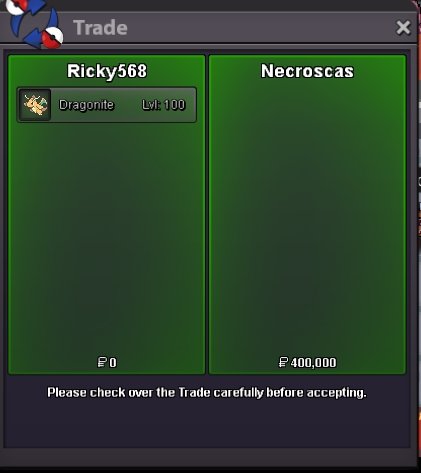Viewport: 421px width, 473px height.
Task: Click the Trade window title text
Action: tap(100, 28)
